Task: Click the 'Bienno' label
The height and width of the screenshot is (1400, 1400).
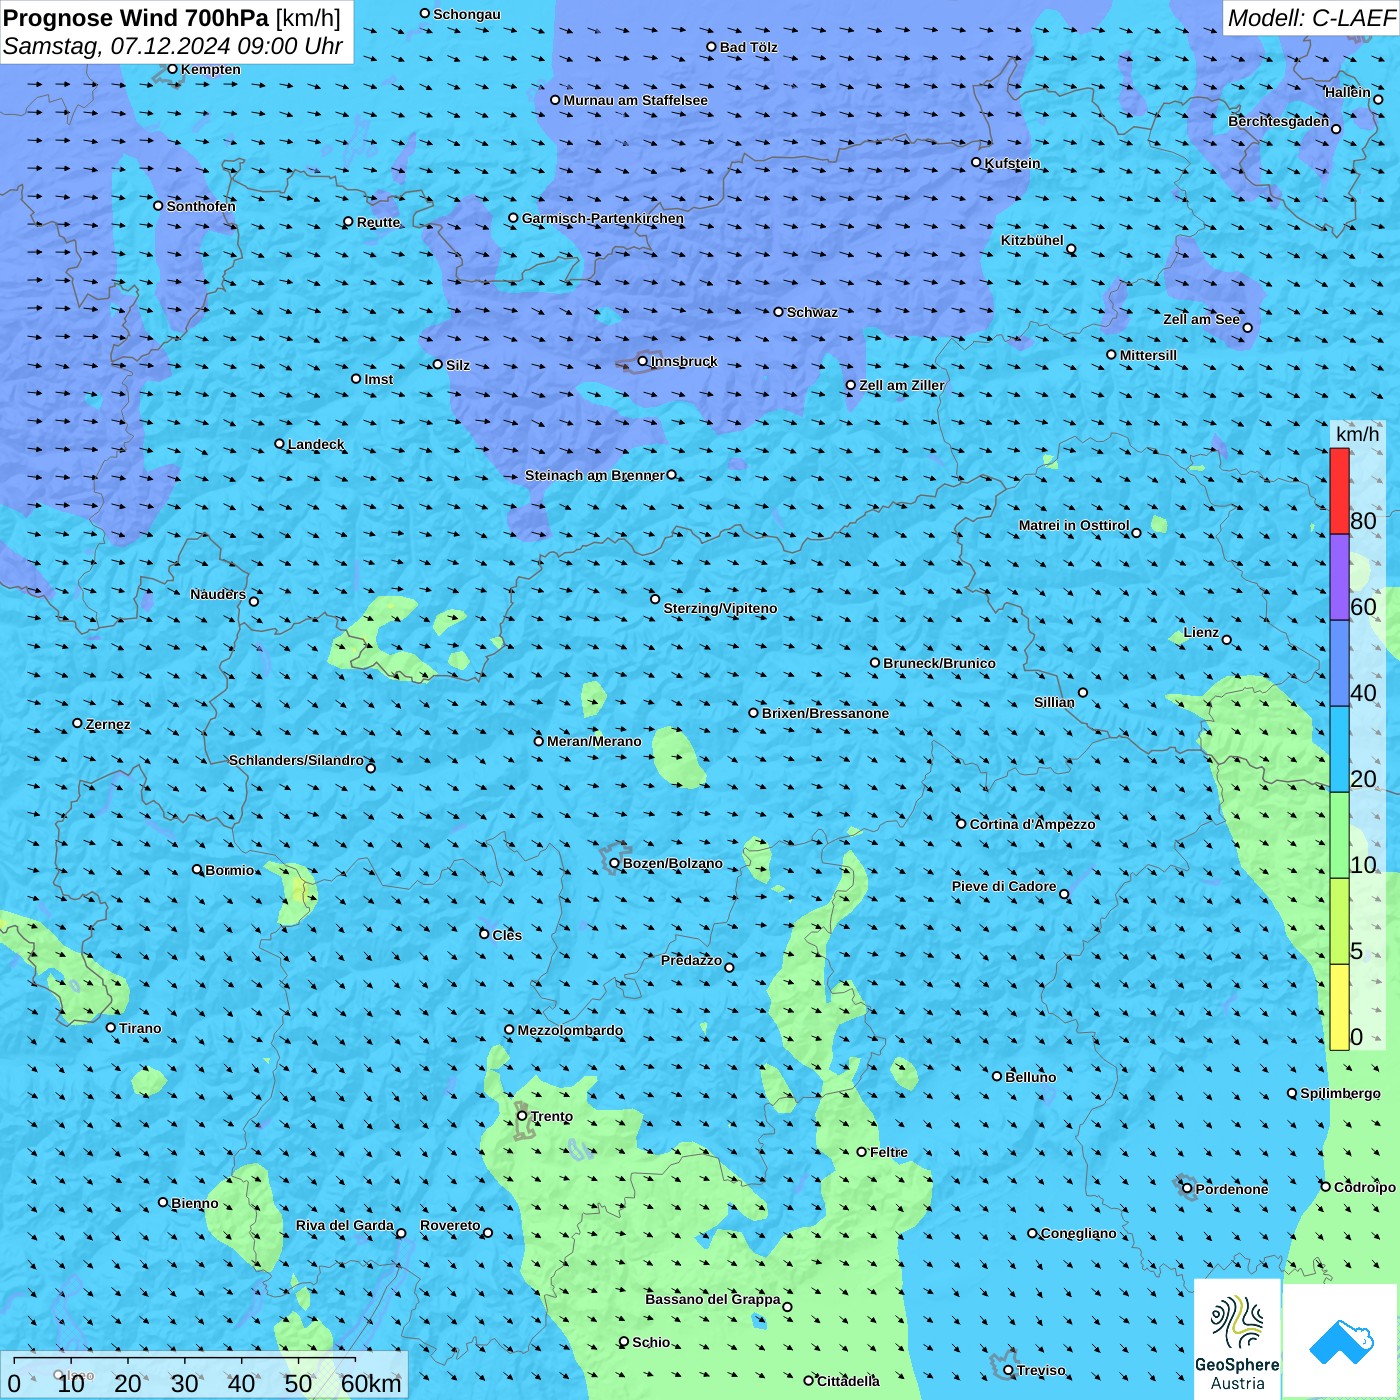Action: 195,1203
